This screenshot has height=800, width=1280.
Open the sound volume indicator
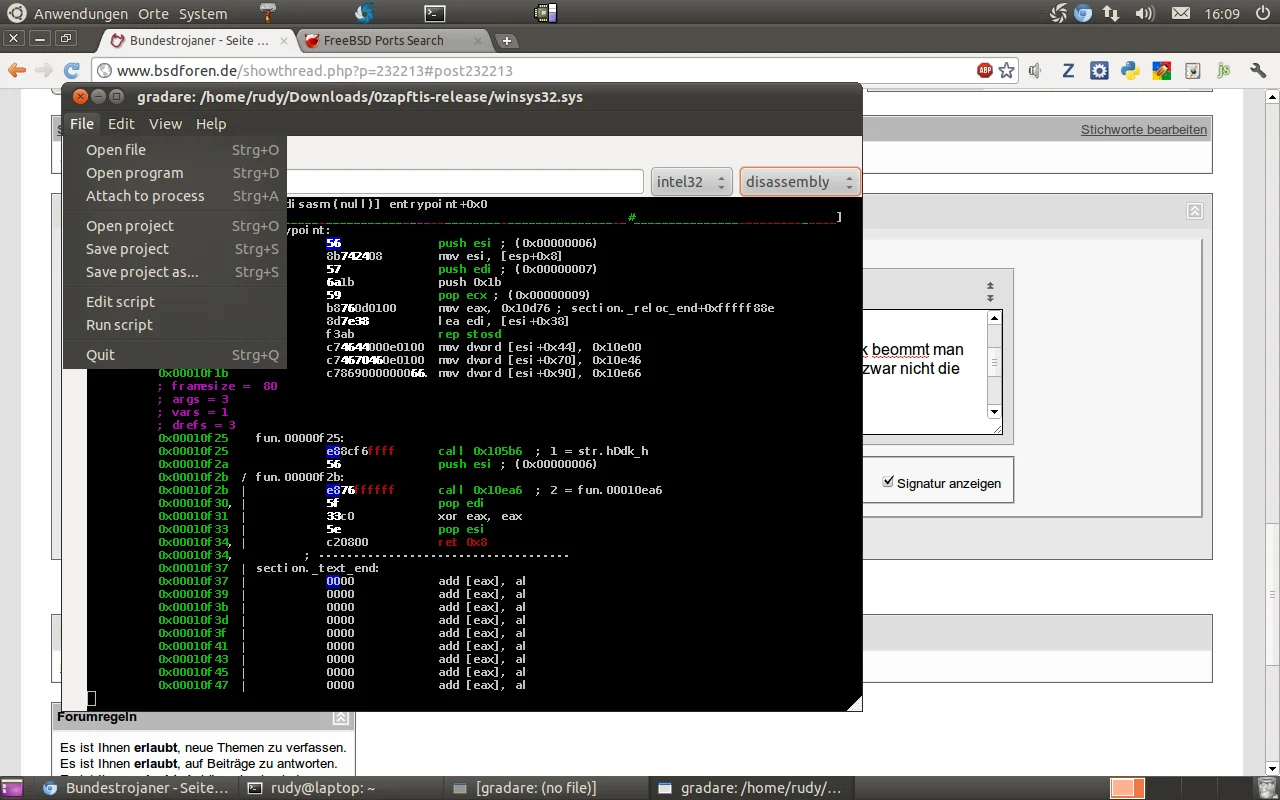click(1145, 13)
